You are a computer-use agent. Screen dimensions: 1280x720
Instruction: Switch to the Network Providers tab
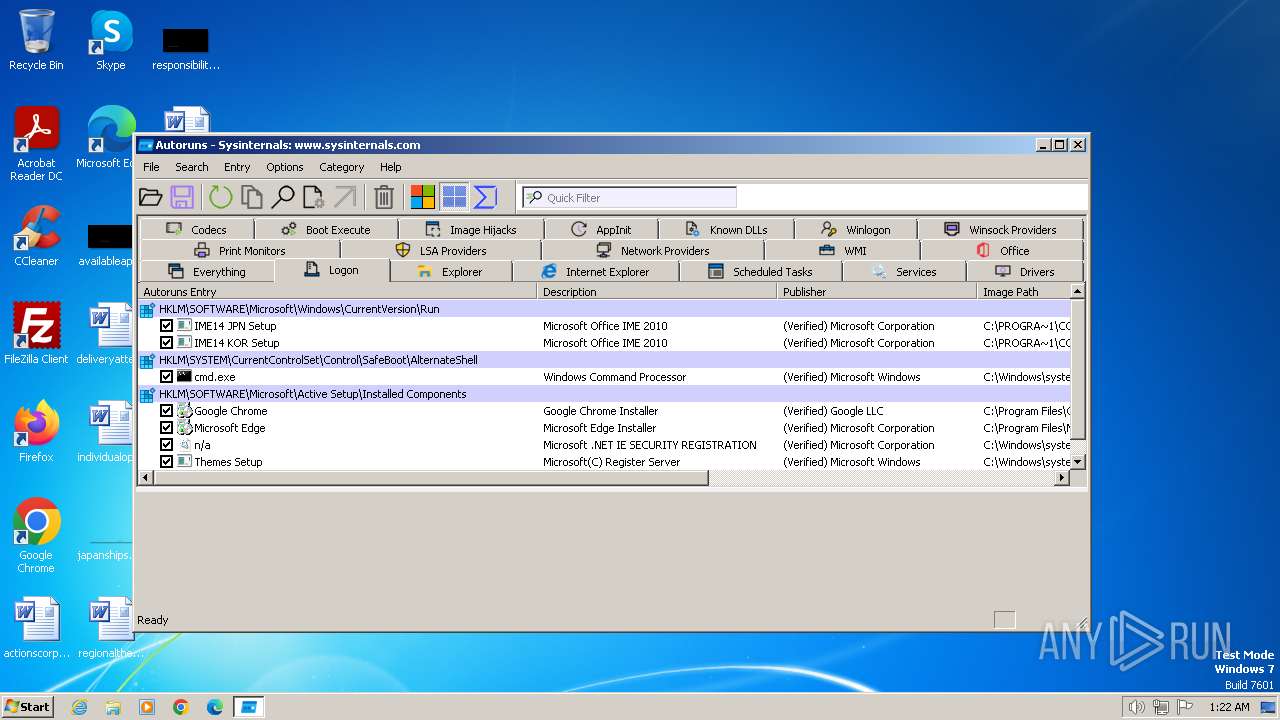pos(653,250)
